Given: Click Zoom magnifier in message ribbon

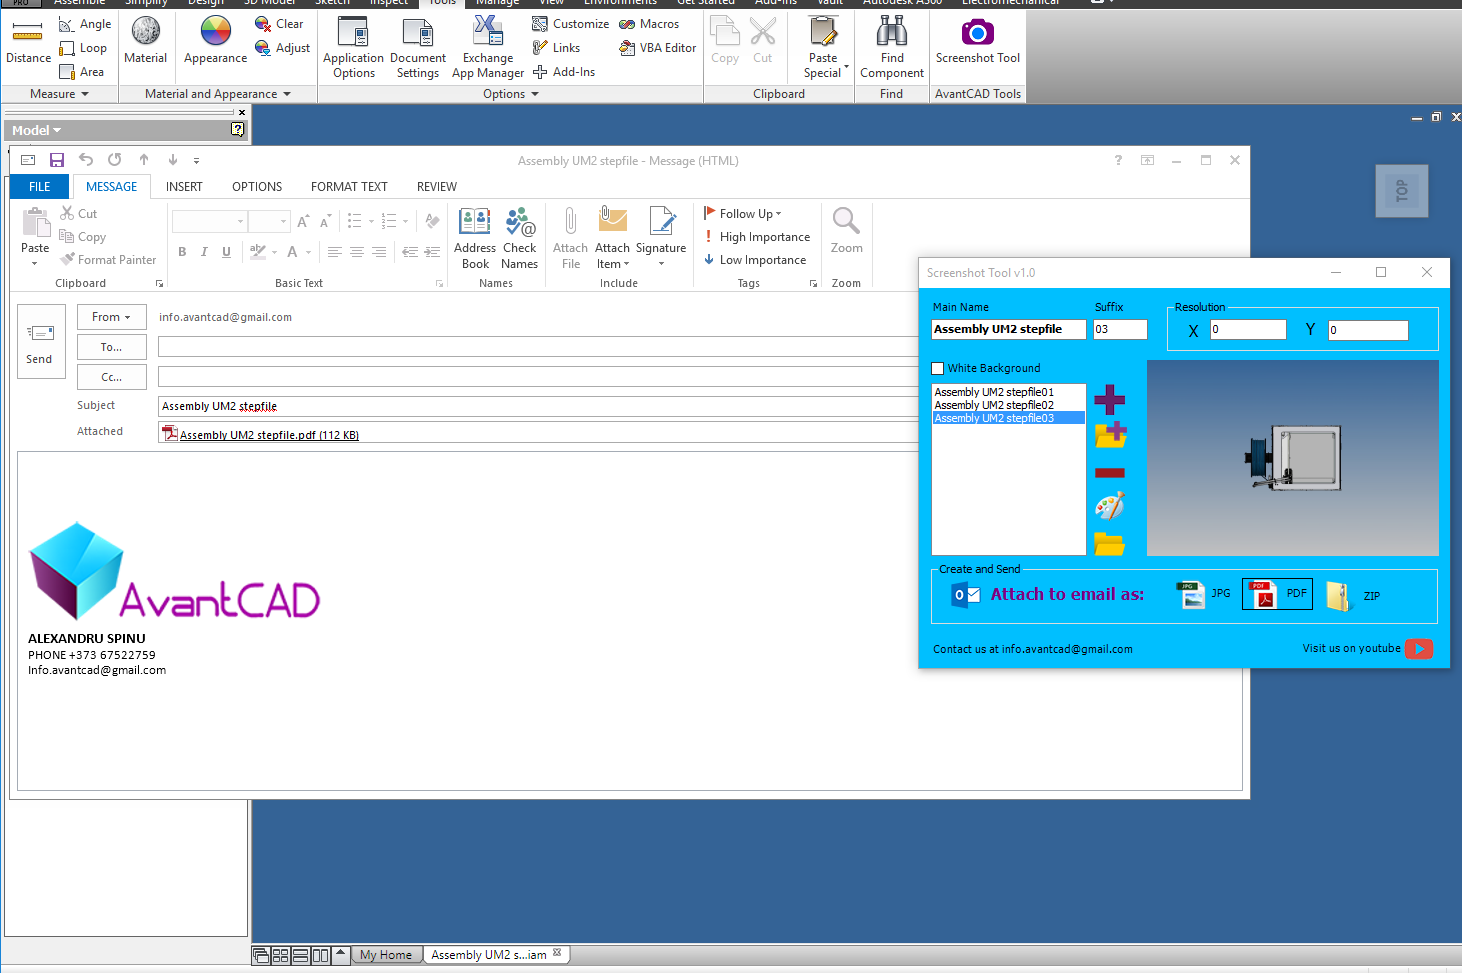Looking at the screenshot, I should coord(846,233).
